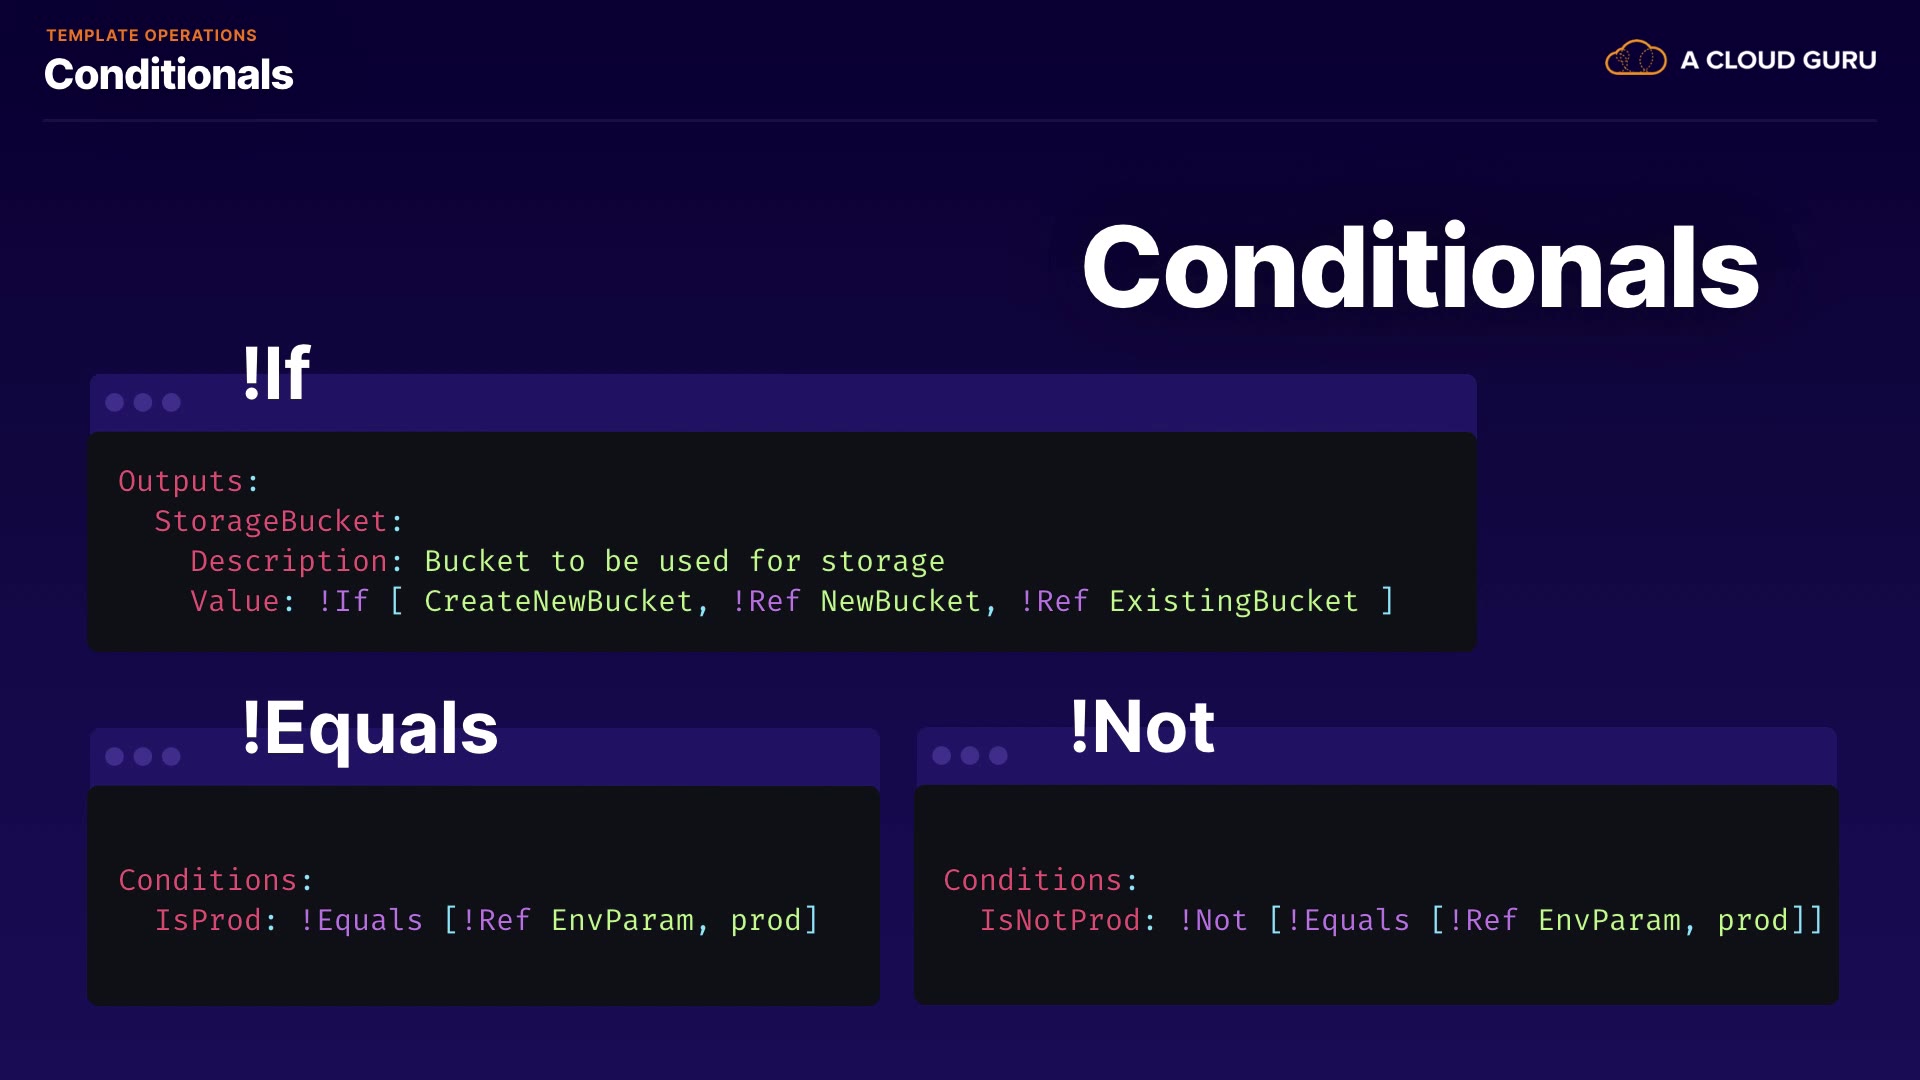Click the "Outputs:" line in the !If code
The image size is (1920, 1080).
tap(188, 481)
